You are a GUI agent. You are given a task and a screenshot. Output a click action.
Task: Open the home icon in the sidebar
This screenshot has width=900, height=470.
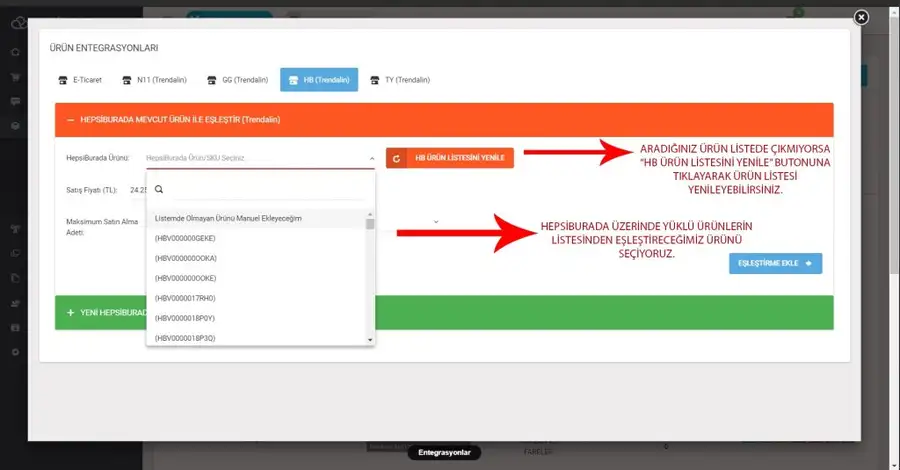tap(15, 52)
